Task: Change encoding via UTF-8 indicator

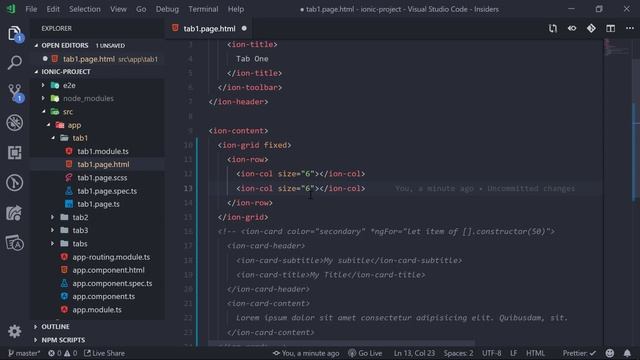Action: point(491,353)
